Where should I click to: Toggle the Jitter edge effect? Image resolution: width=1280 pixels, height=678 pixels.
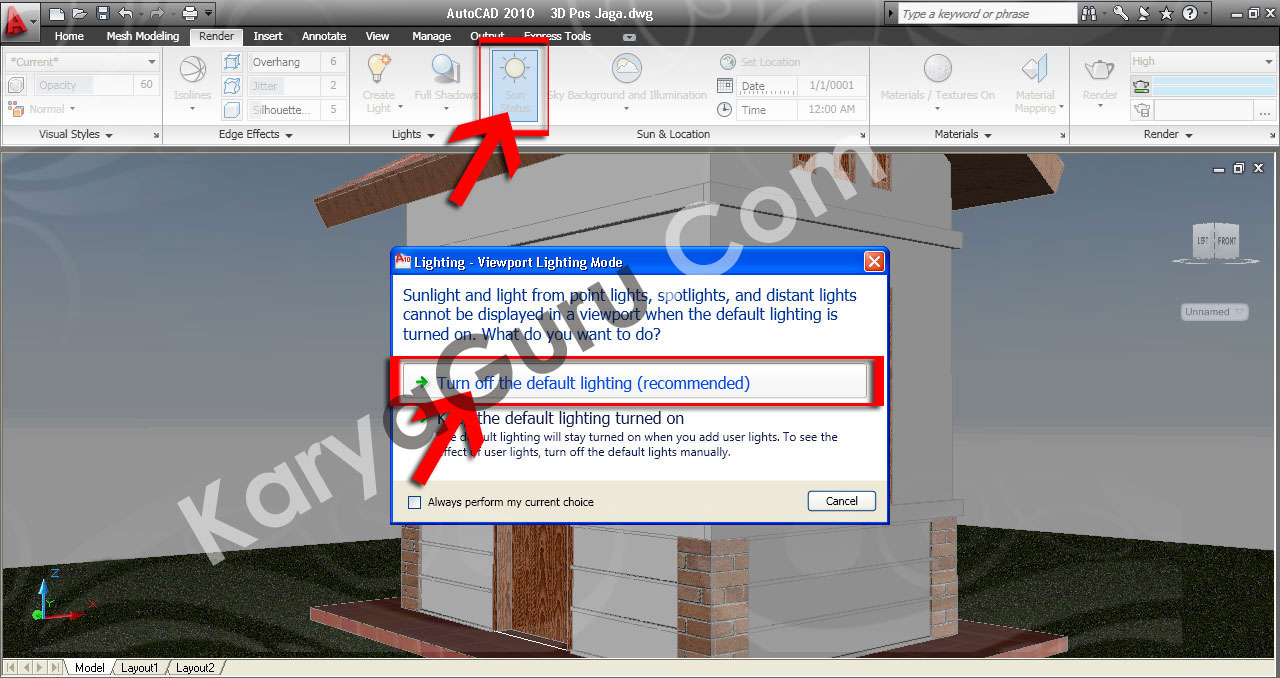coord(232,85)
